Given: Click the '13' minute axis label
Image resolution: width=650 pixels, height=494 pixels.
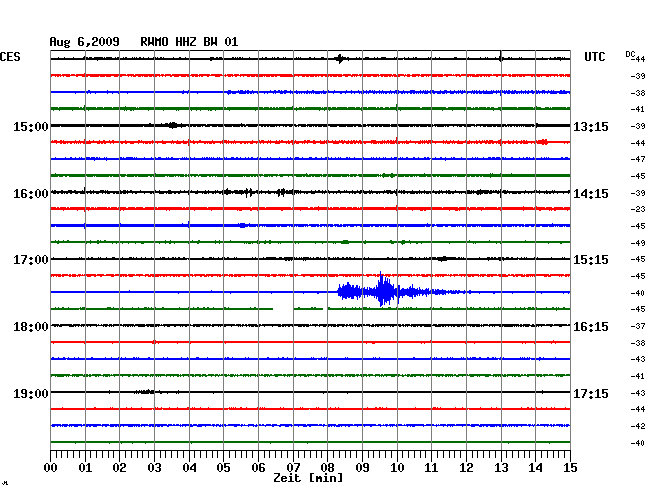Looking at the screenshot, I should point(501,468).
